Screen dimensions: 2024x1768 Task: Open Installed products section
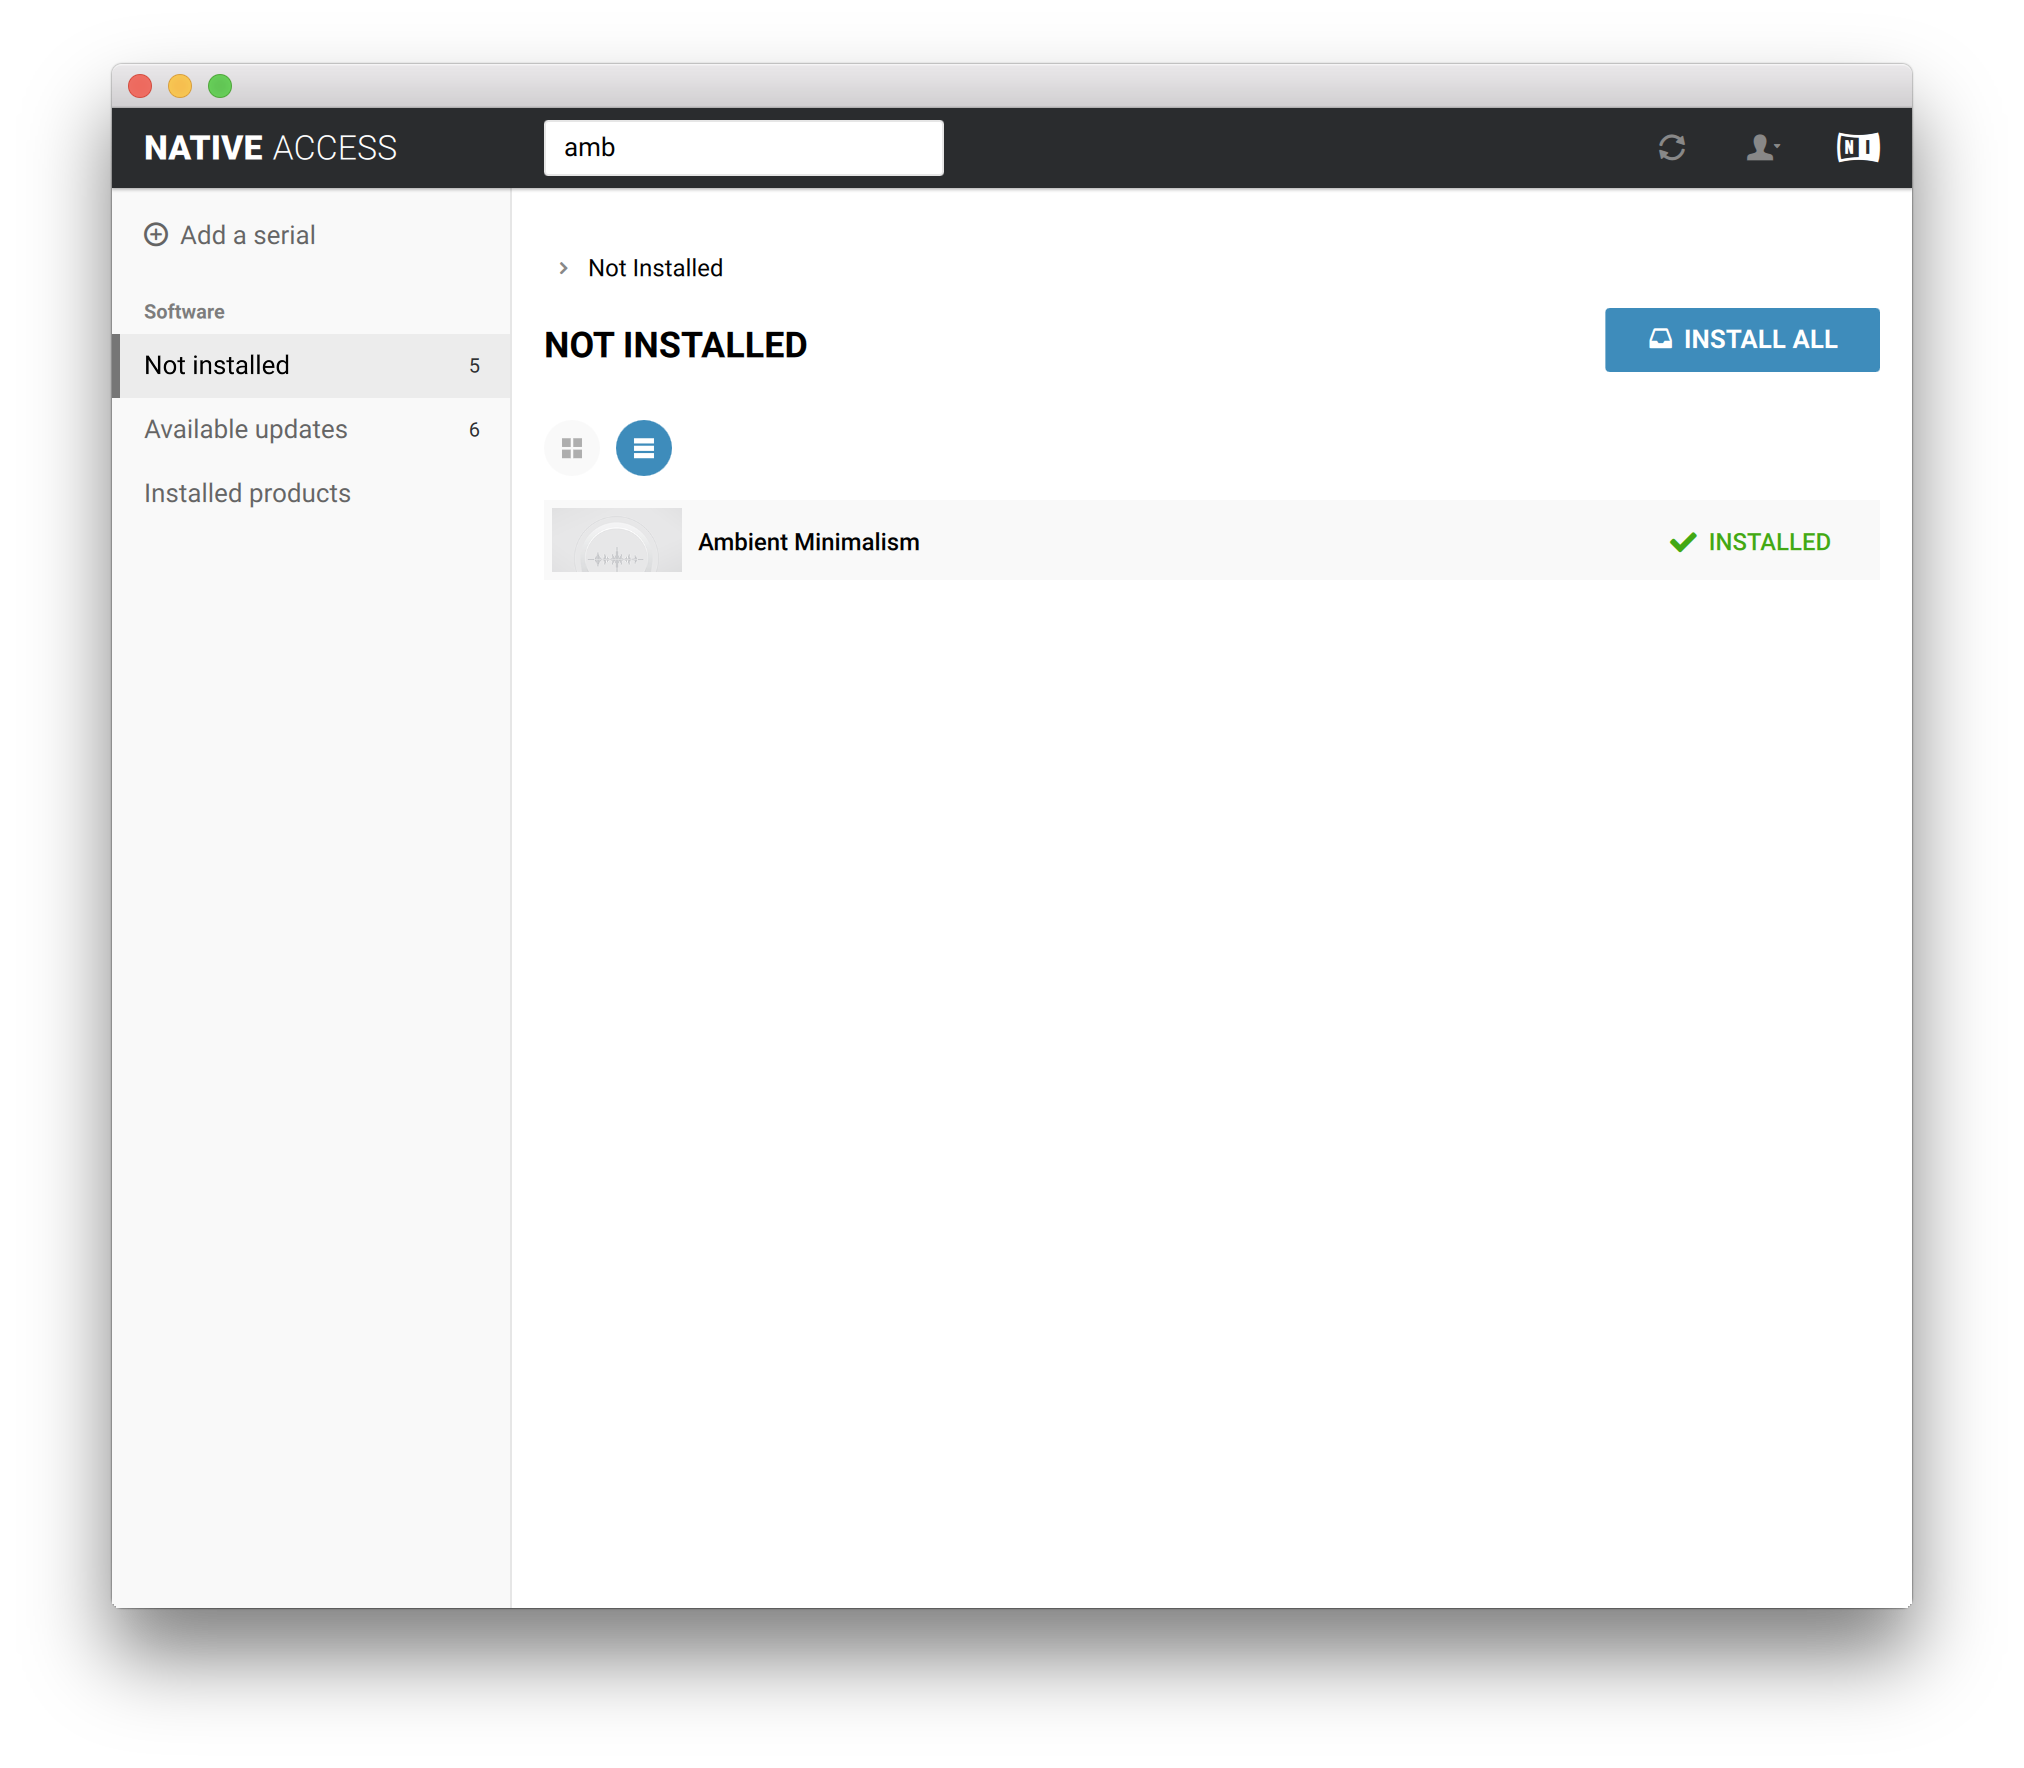coord(247,493)
